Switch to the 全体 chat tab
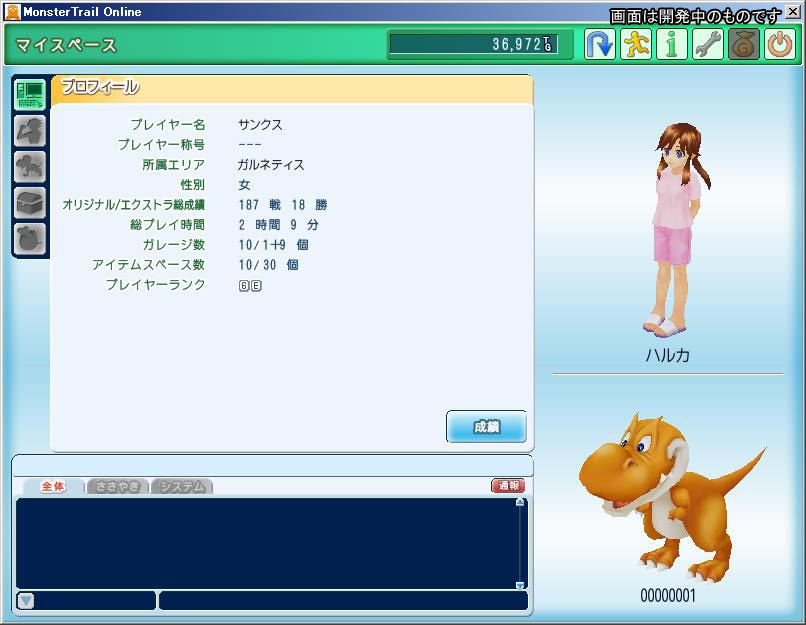Viewport: 806px width, 625px height. pyautogui.click(x=53, y=486)
